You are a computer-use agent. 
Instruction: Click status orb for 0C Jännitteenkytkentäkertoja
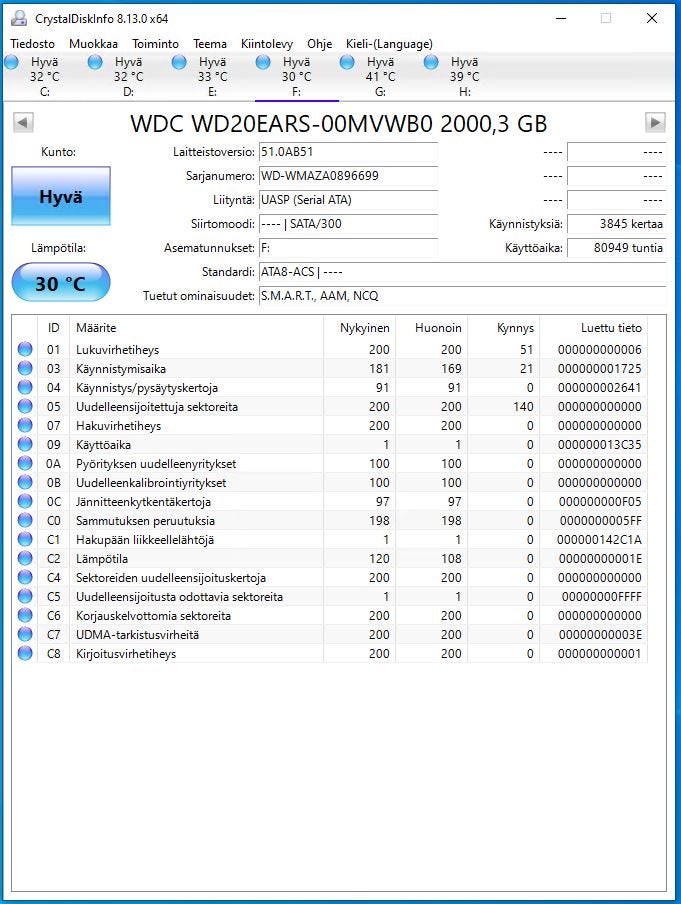pos(25,501)
